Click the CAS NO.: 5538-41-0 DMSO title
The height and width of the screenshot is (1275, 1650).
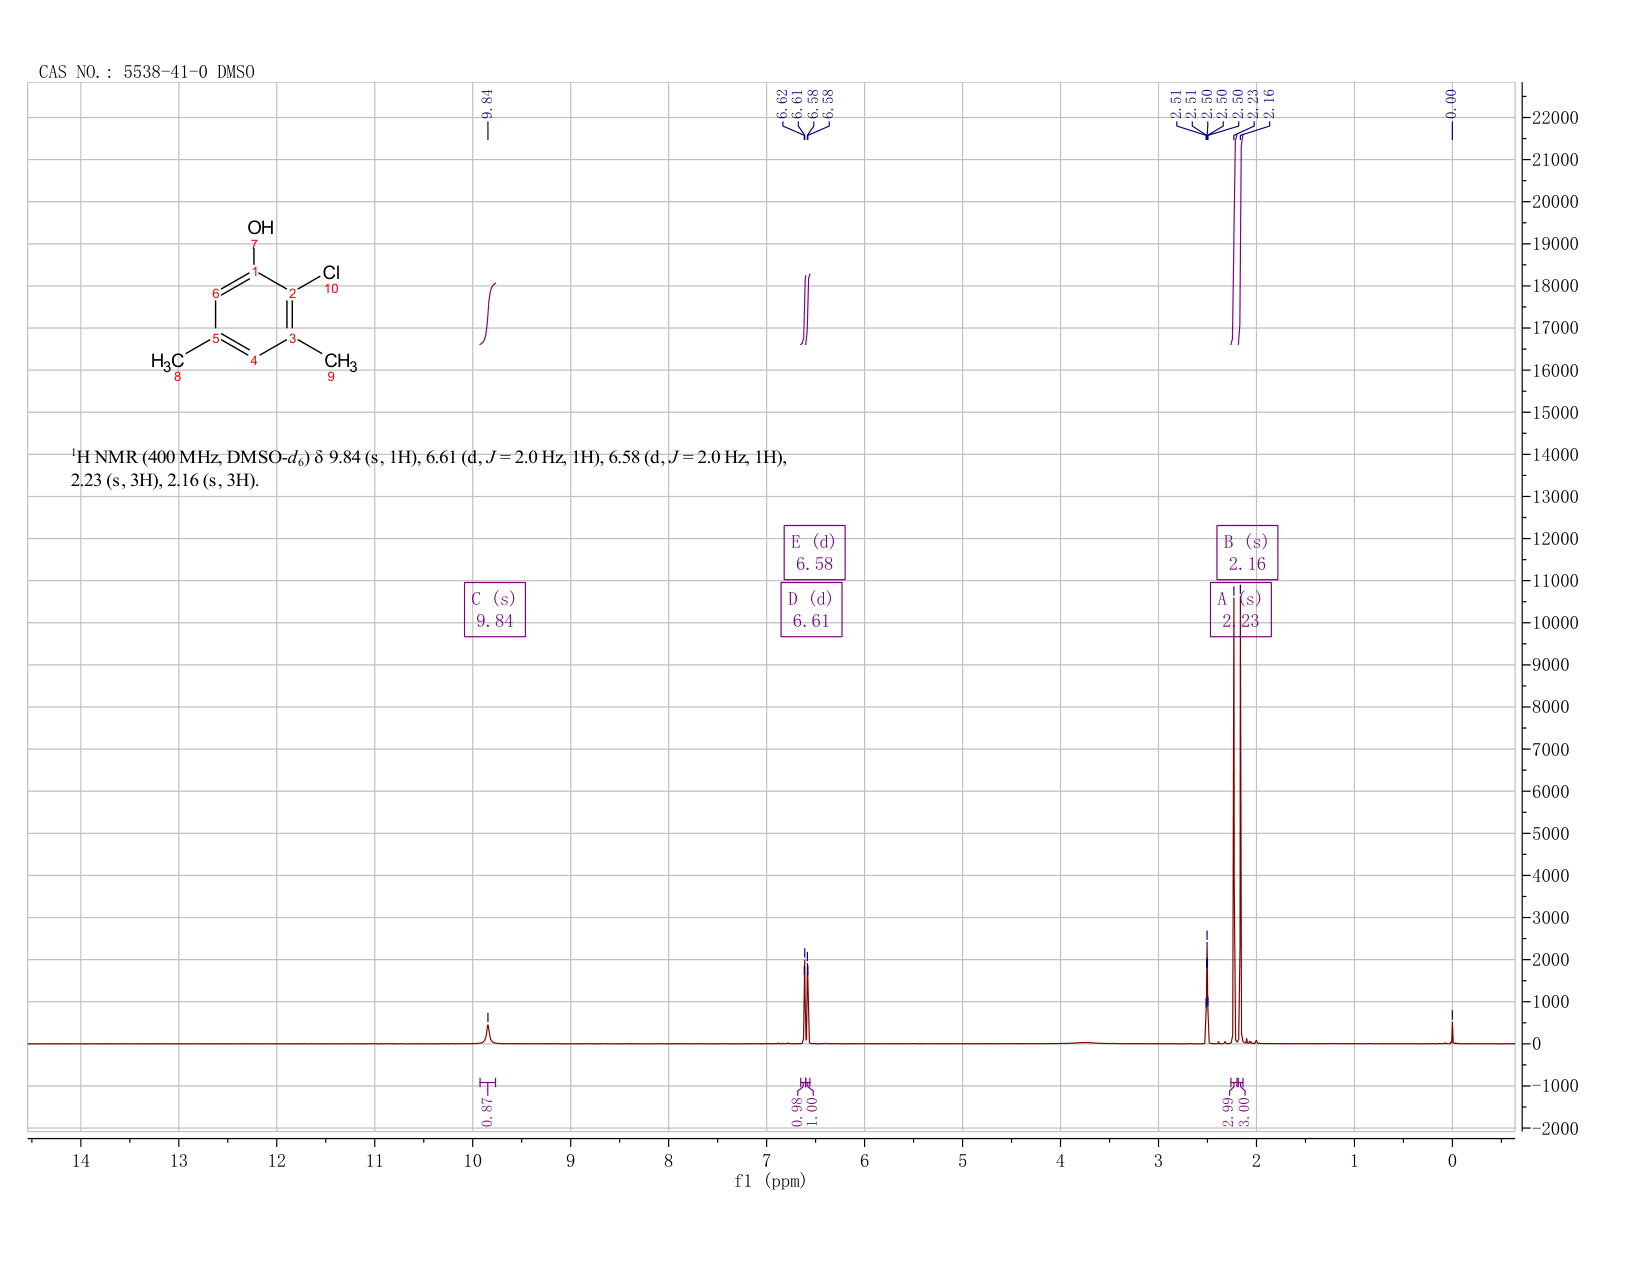[x=147, y=72]
